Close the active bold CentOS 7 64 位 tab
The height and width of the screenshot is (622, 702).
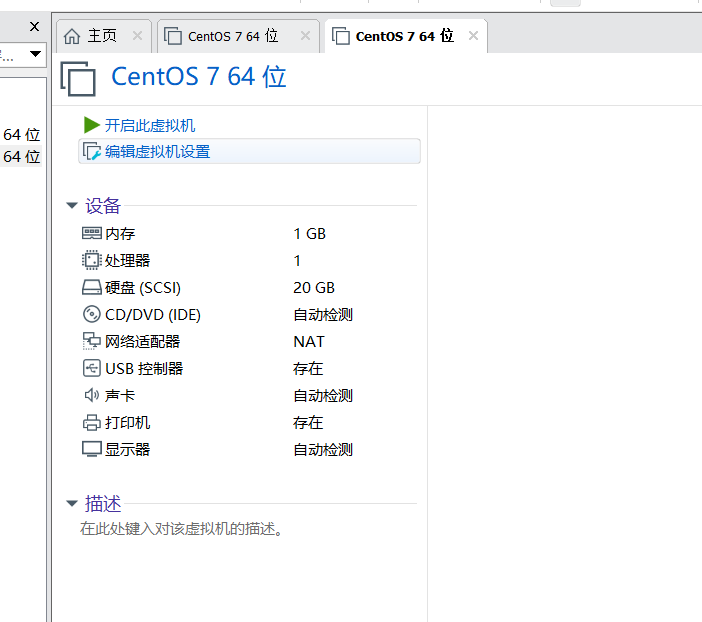click(473, 36)
